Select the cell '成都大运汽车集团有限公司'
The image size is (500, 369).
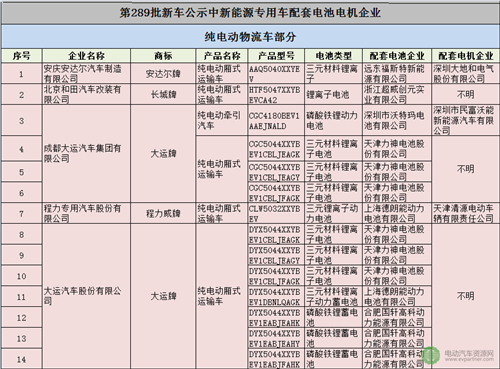tap(86, 153)
